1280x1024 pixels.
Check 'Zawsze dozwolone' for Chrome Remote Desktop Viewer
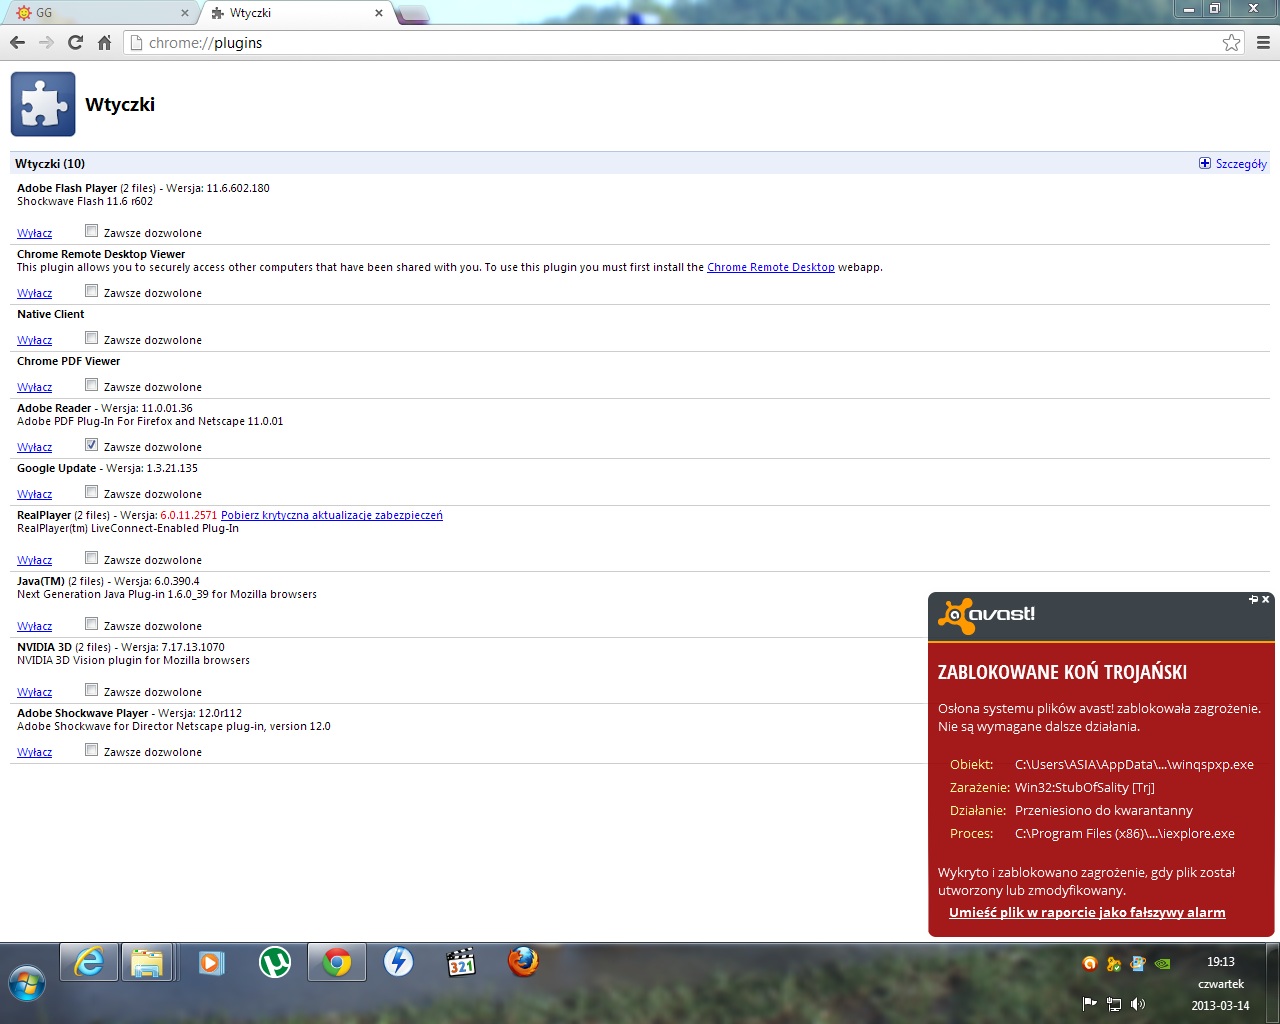pos(91,291)
